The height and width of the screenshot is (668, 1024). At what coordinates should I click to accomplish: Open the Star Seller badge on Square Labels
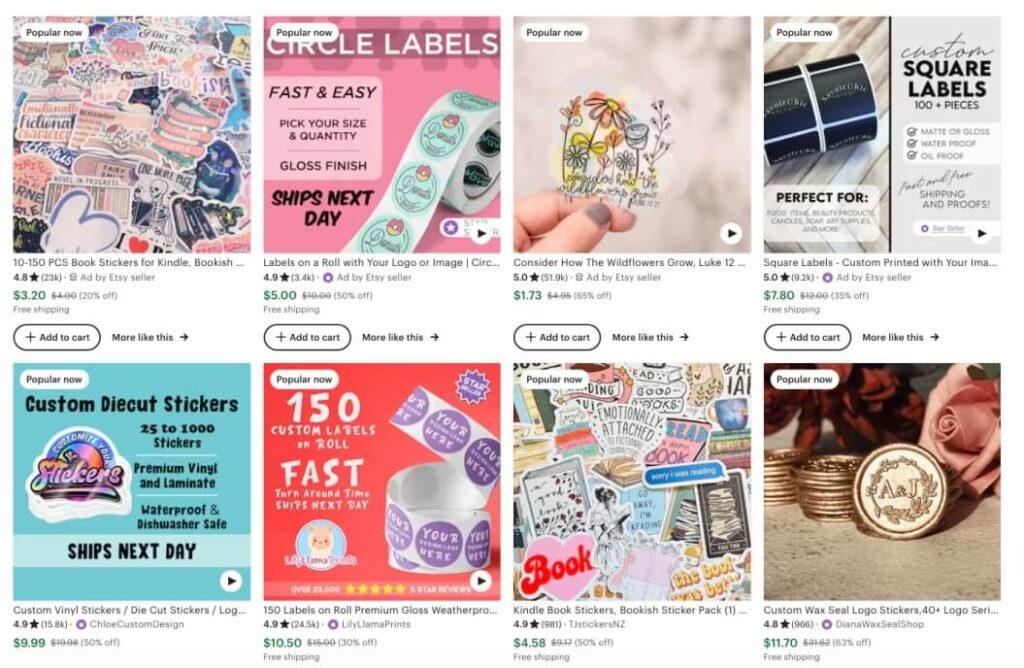942,229
